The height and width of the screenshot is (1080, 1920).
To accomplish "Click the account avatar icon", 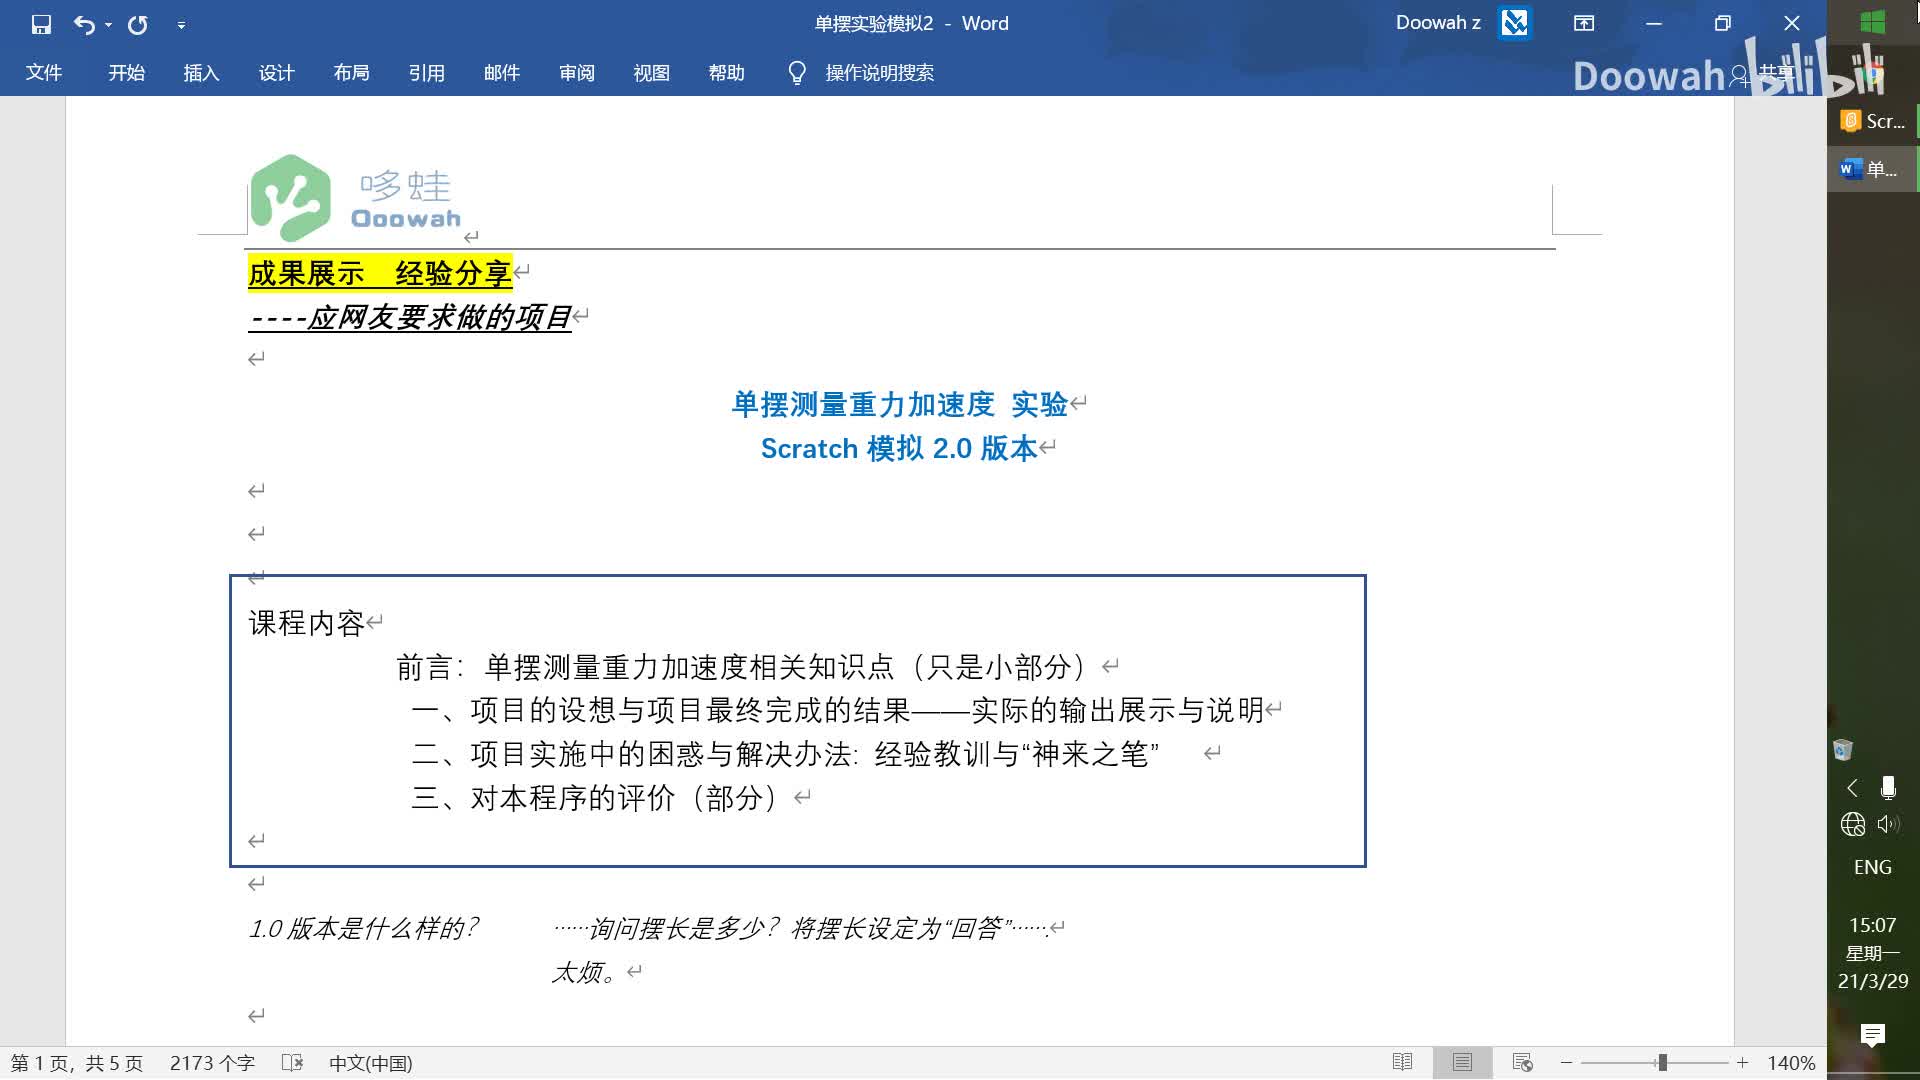I will (x=1515, y=23).
